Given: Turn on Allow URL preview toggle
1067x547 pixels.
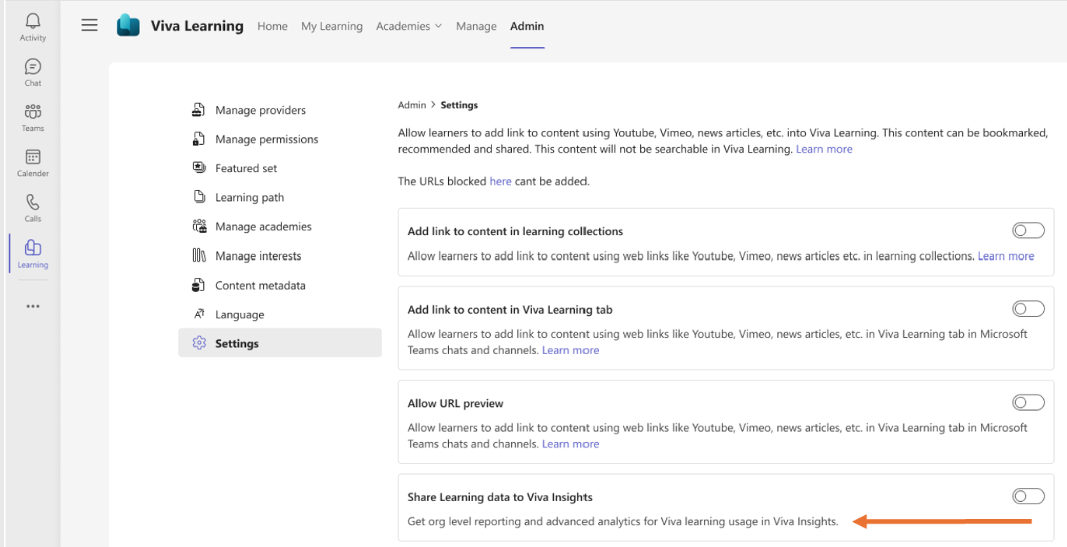Looking at the screenshot, I should [1028, 403].
